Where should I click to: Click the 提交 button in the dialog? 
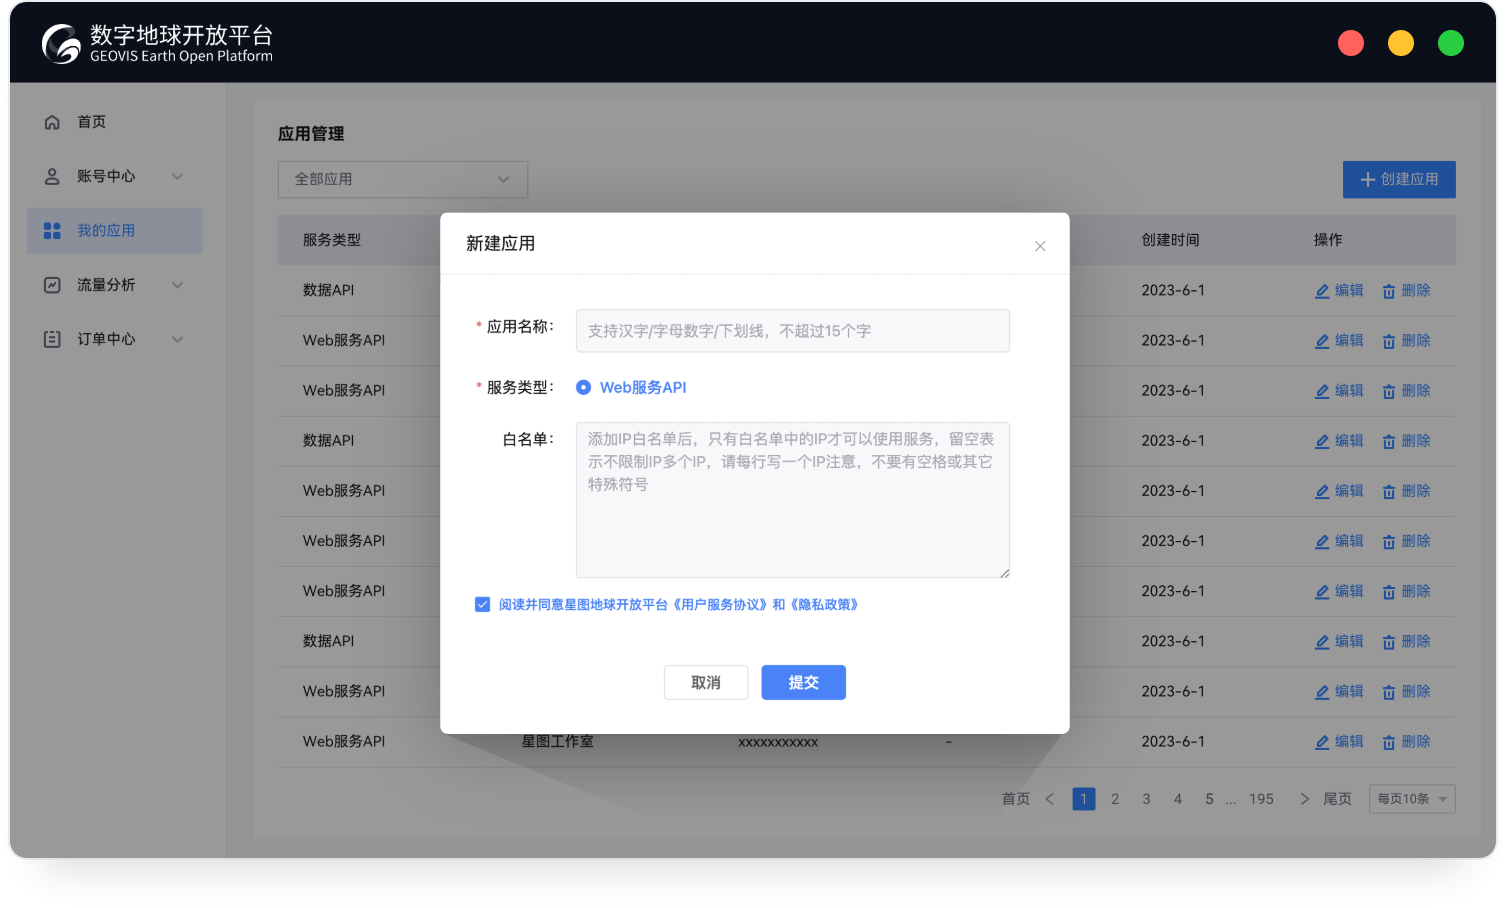[x=804, y=682]
